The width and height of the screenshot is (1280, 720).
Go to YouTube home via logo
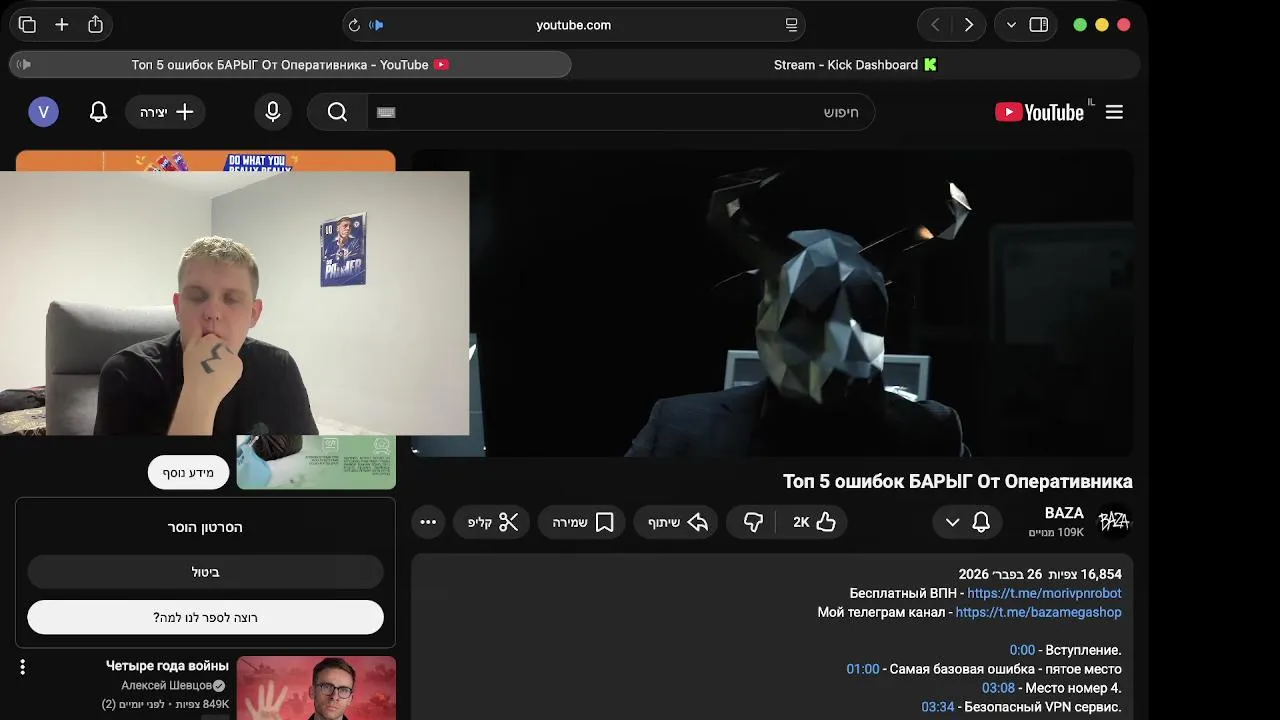pyautogui.click(x=1040, y=112)
